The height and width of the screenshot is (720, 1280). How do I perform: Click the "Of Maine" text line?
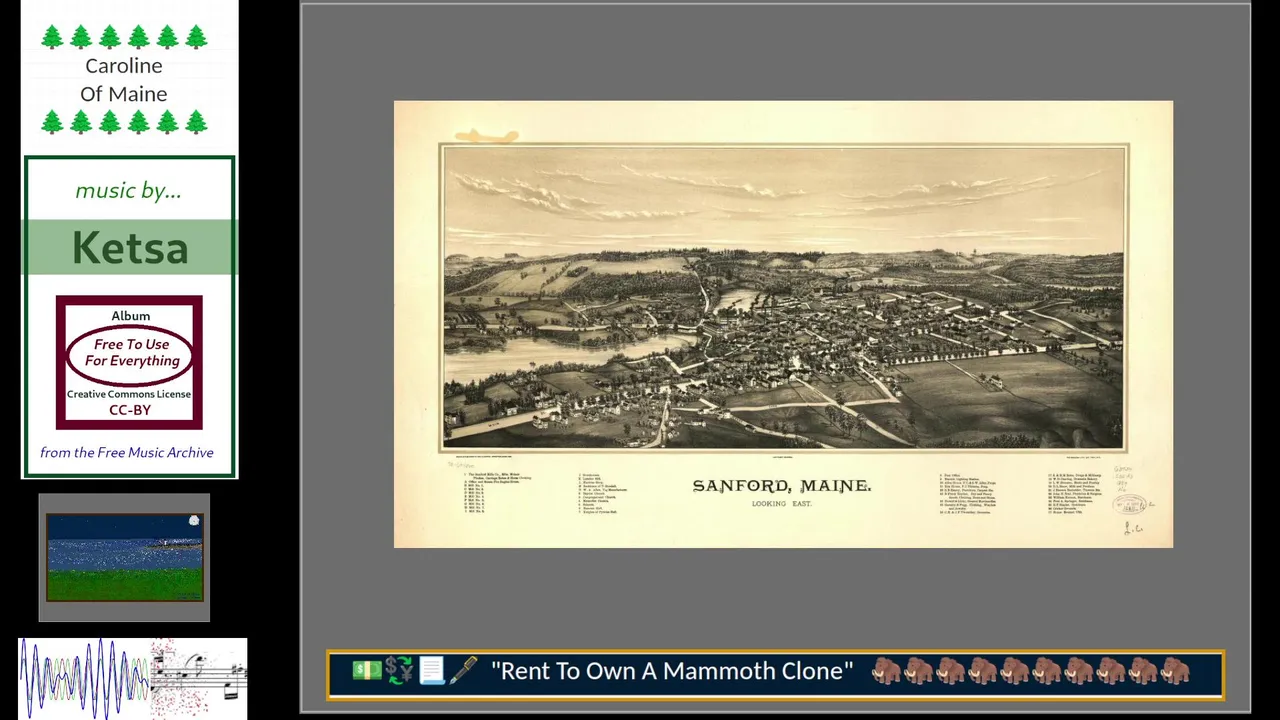(x=124, y=94)
